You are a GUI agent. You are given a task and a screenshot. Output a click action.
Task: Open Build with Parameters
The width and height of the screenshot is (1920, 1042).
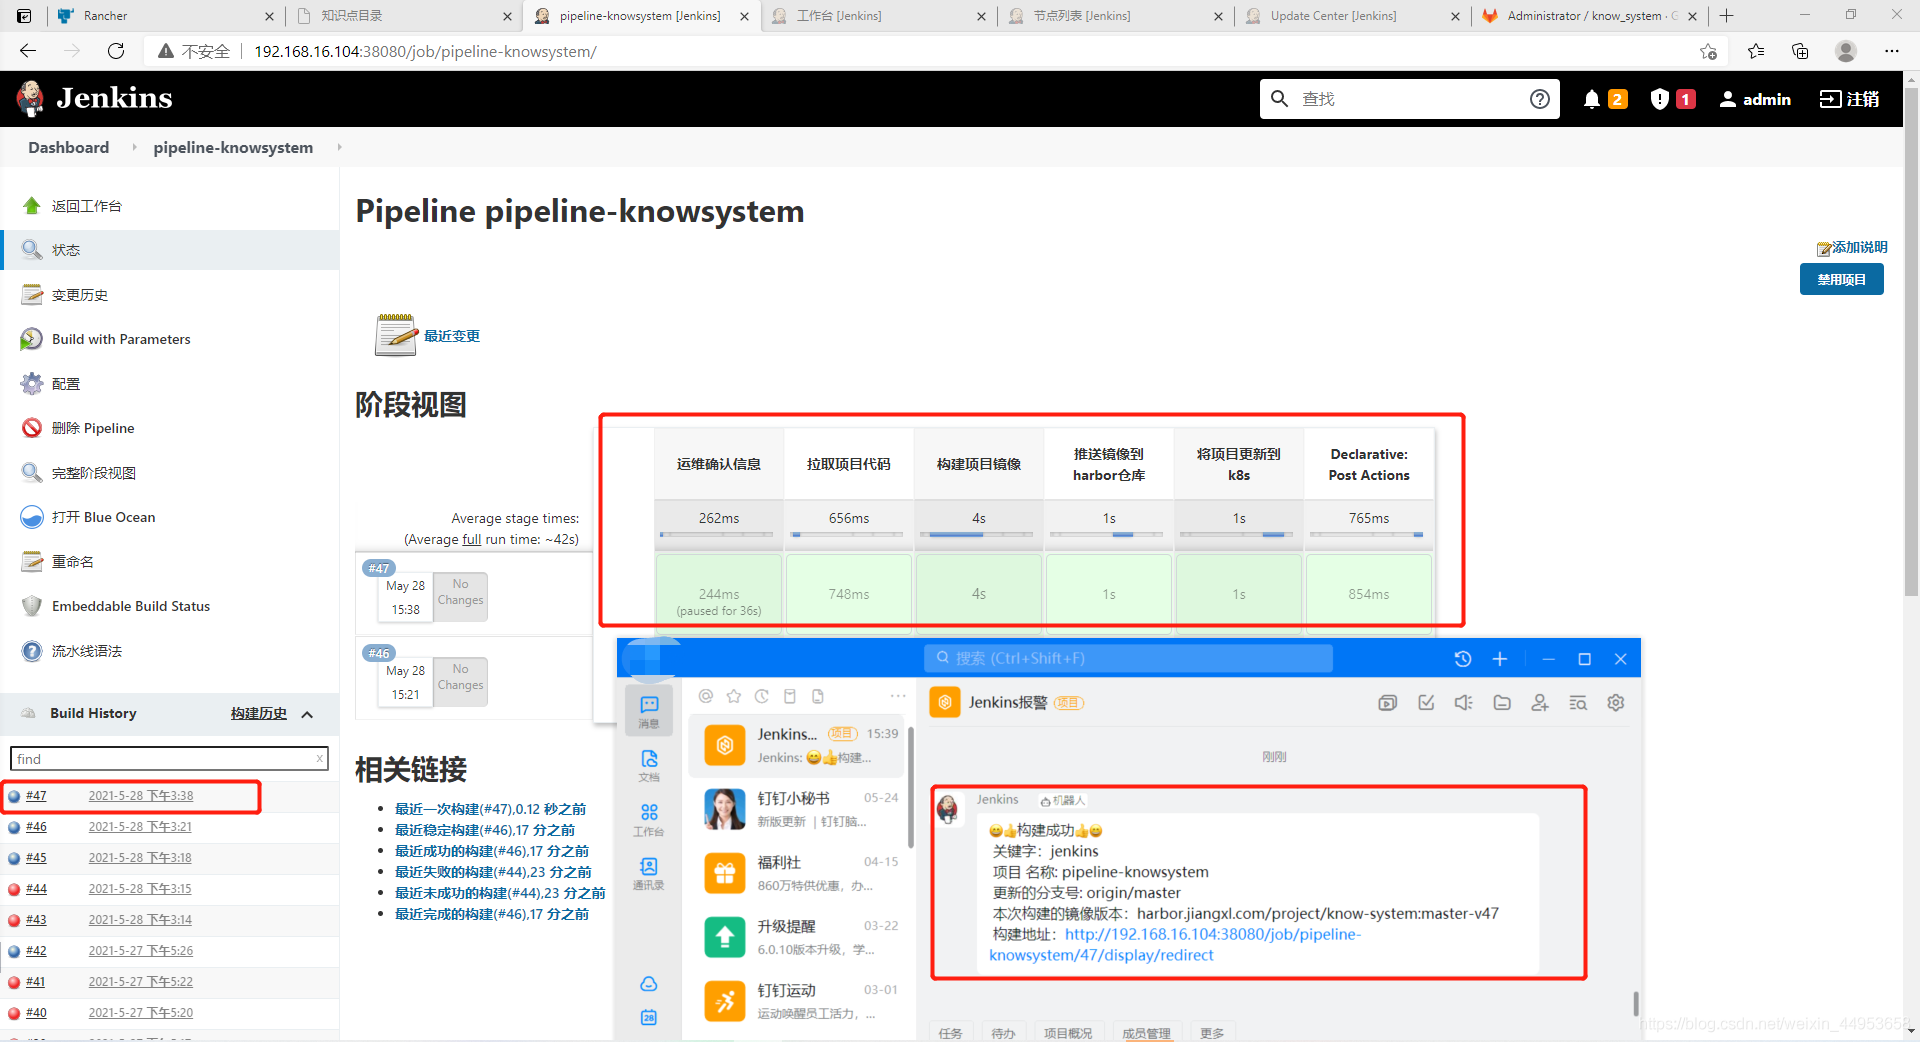point(121,339)
